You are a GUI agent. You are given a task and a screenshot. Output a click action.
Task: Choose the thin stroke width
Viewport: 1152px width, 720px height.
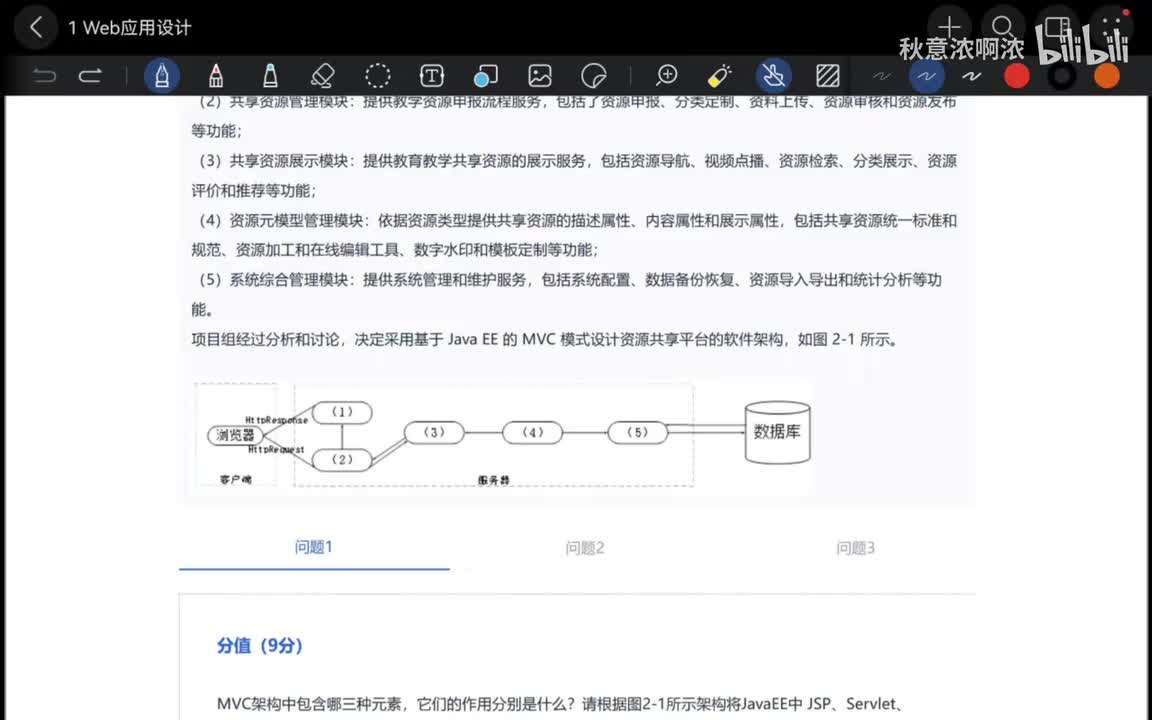(x=882, y=76)
